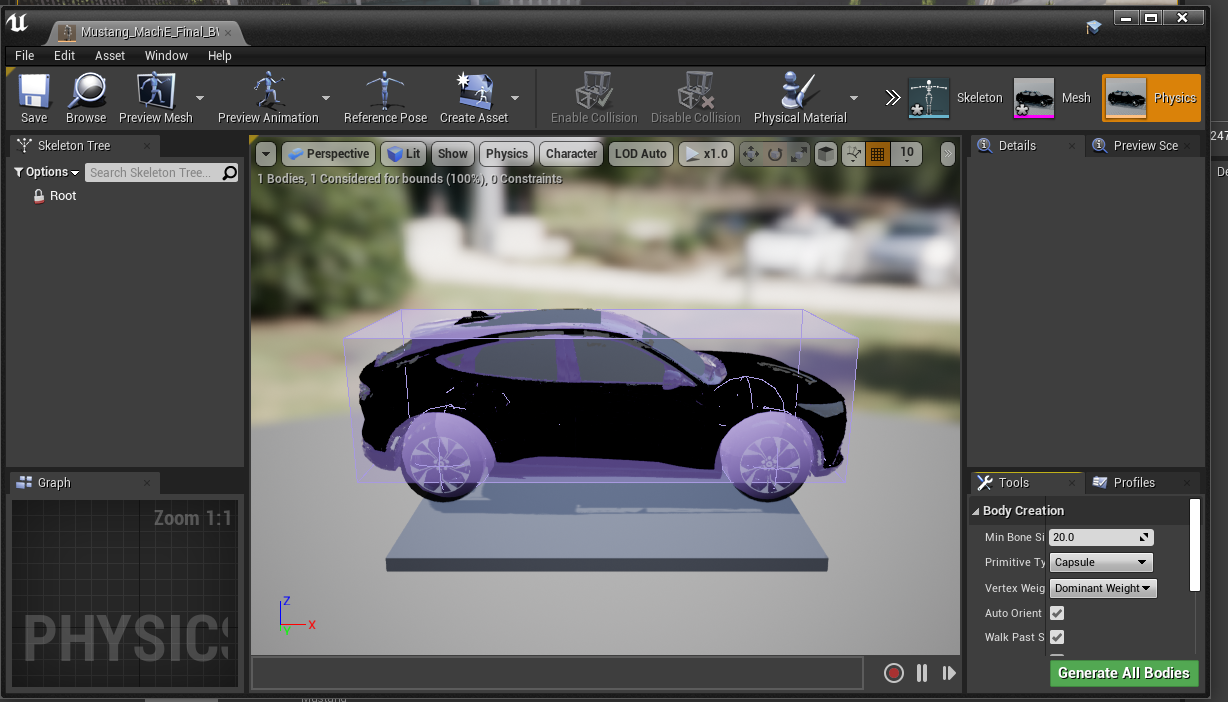Viewport: 1228px width, 702px height.
Task: Click the surface snapping icon
Action: 853,154
